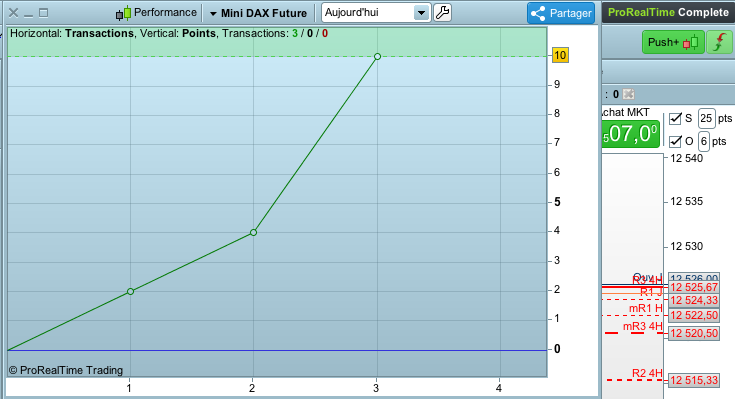Click the 12 524,33 price label
The width and height of the screenshot is (735, 399).
point(694,301)
